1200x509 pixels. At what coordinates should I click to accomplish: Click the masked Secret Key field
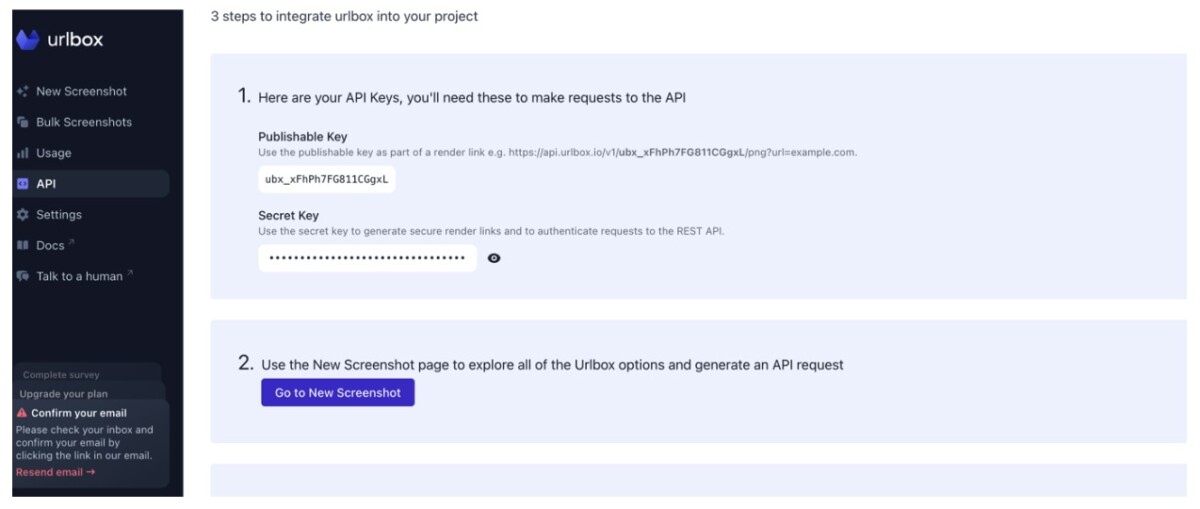(x=367, y=258)
